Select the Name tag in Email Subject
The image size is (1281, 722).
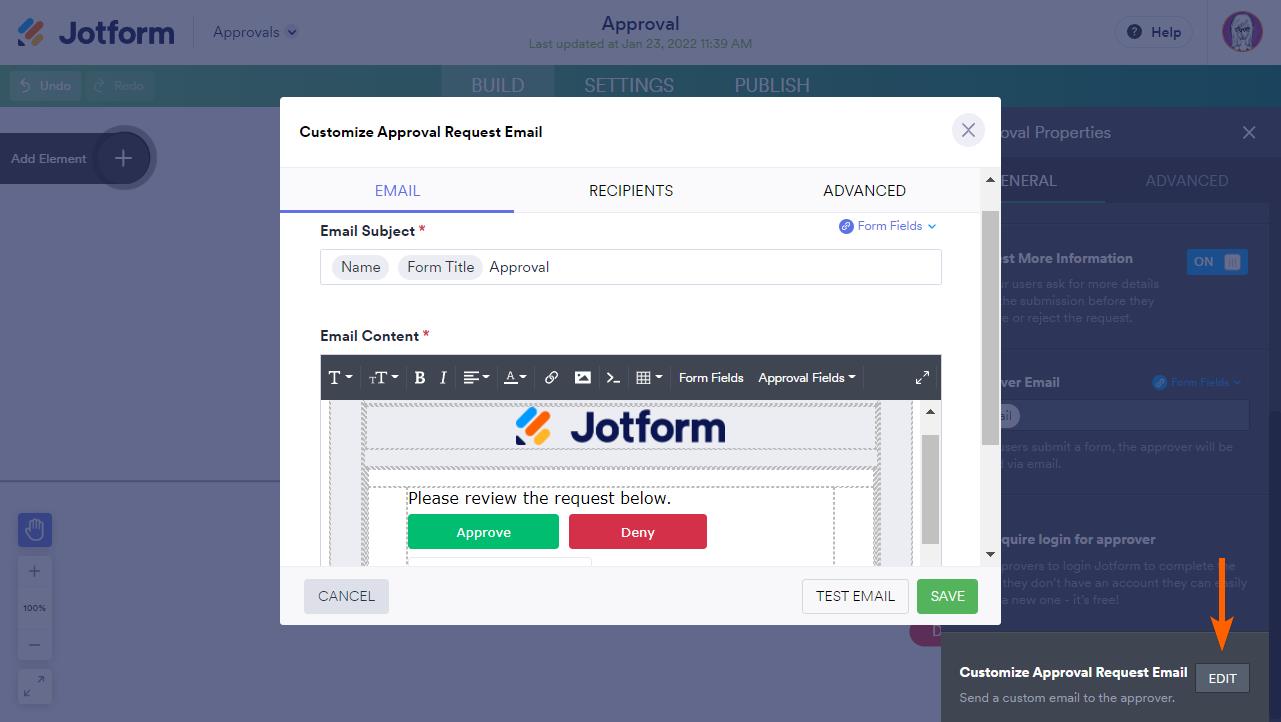pyautogui.click(x=361, y=267)
